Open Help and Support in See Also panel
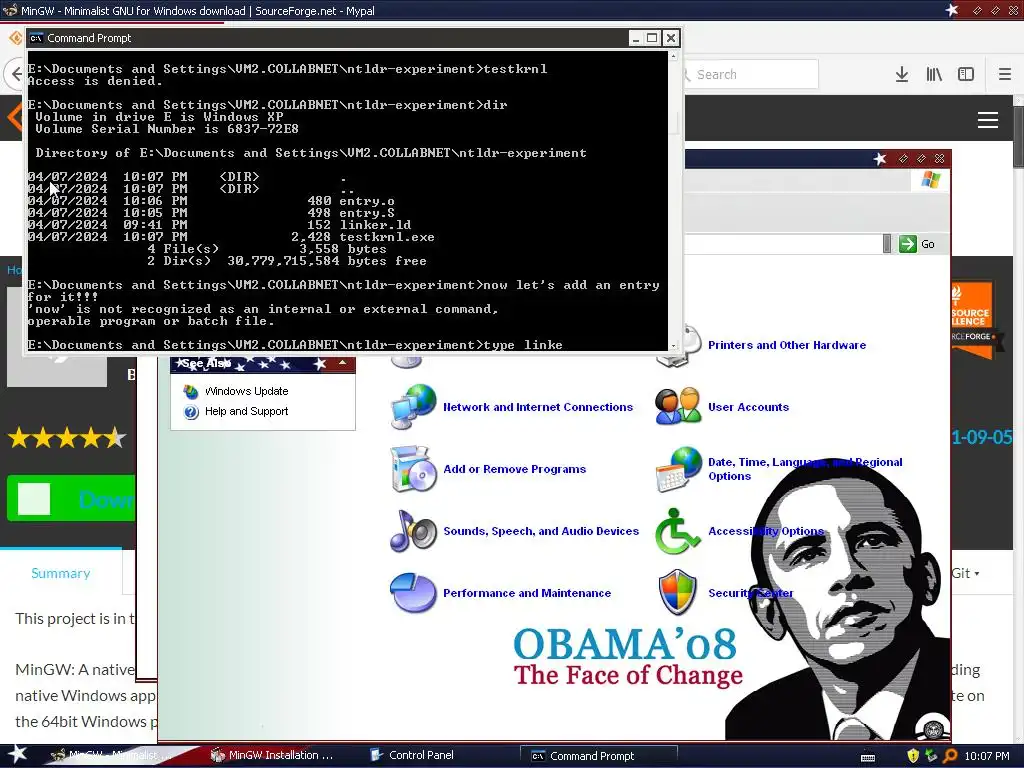 (x=246, y=411)
